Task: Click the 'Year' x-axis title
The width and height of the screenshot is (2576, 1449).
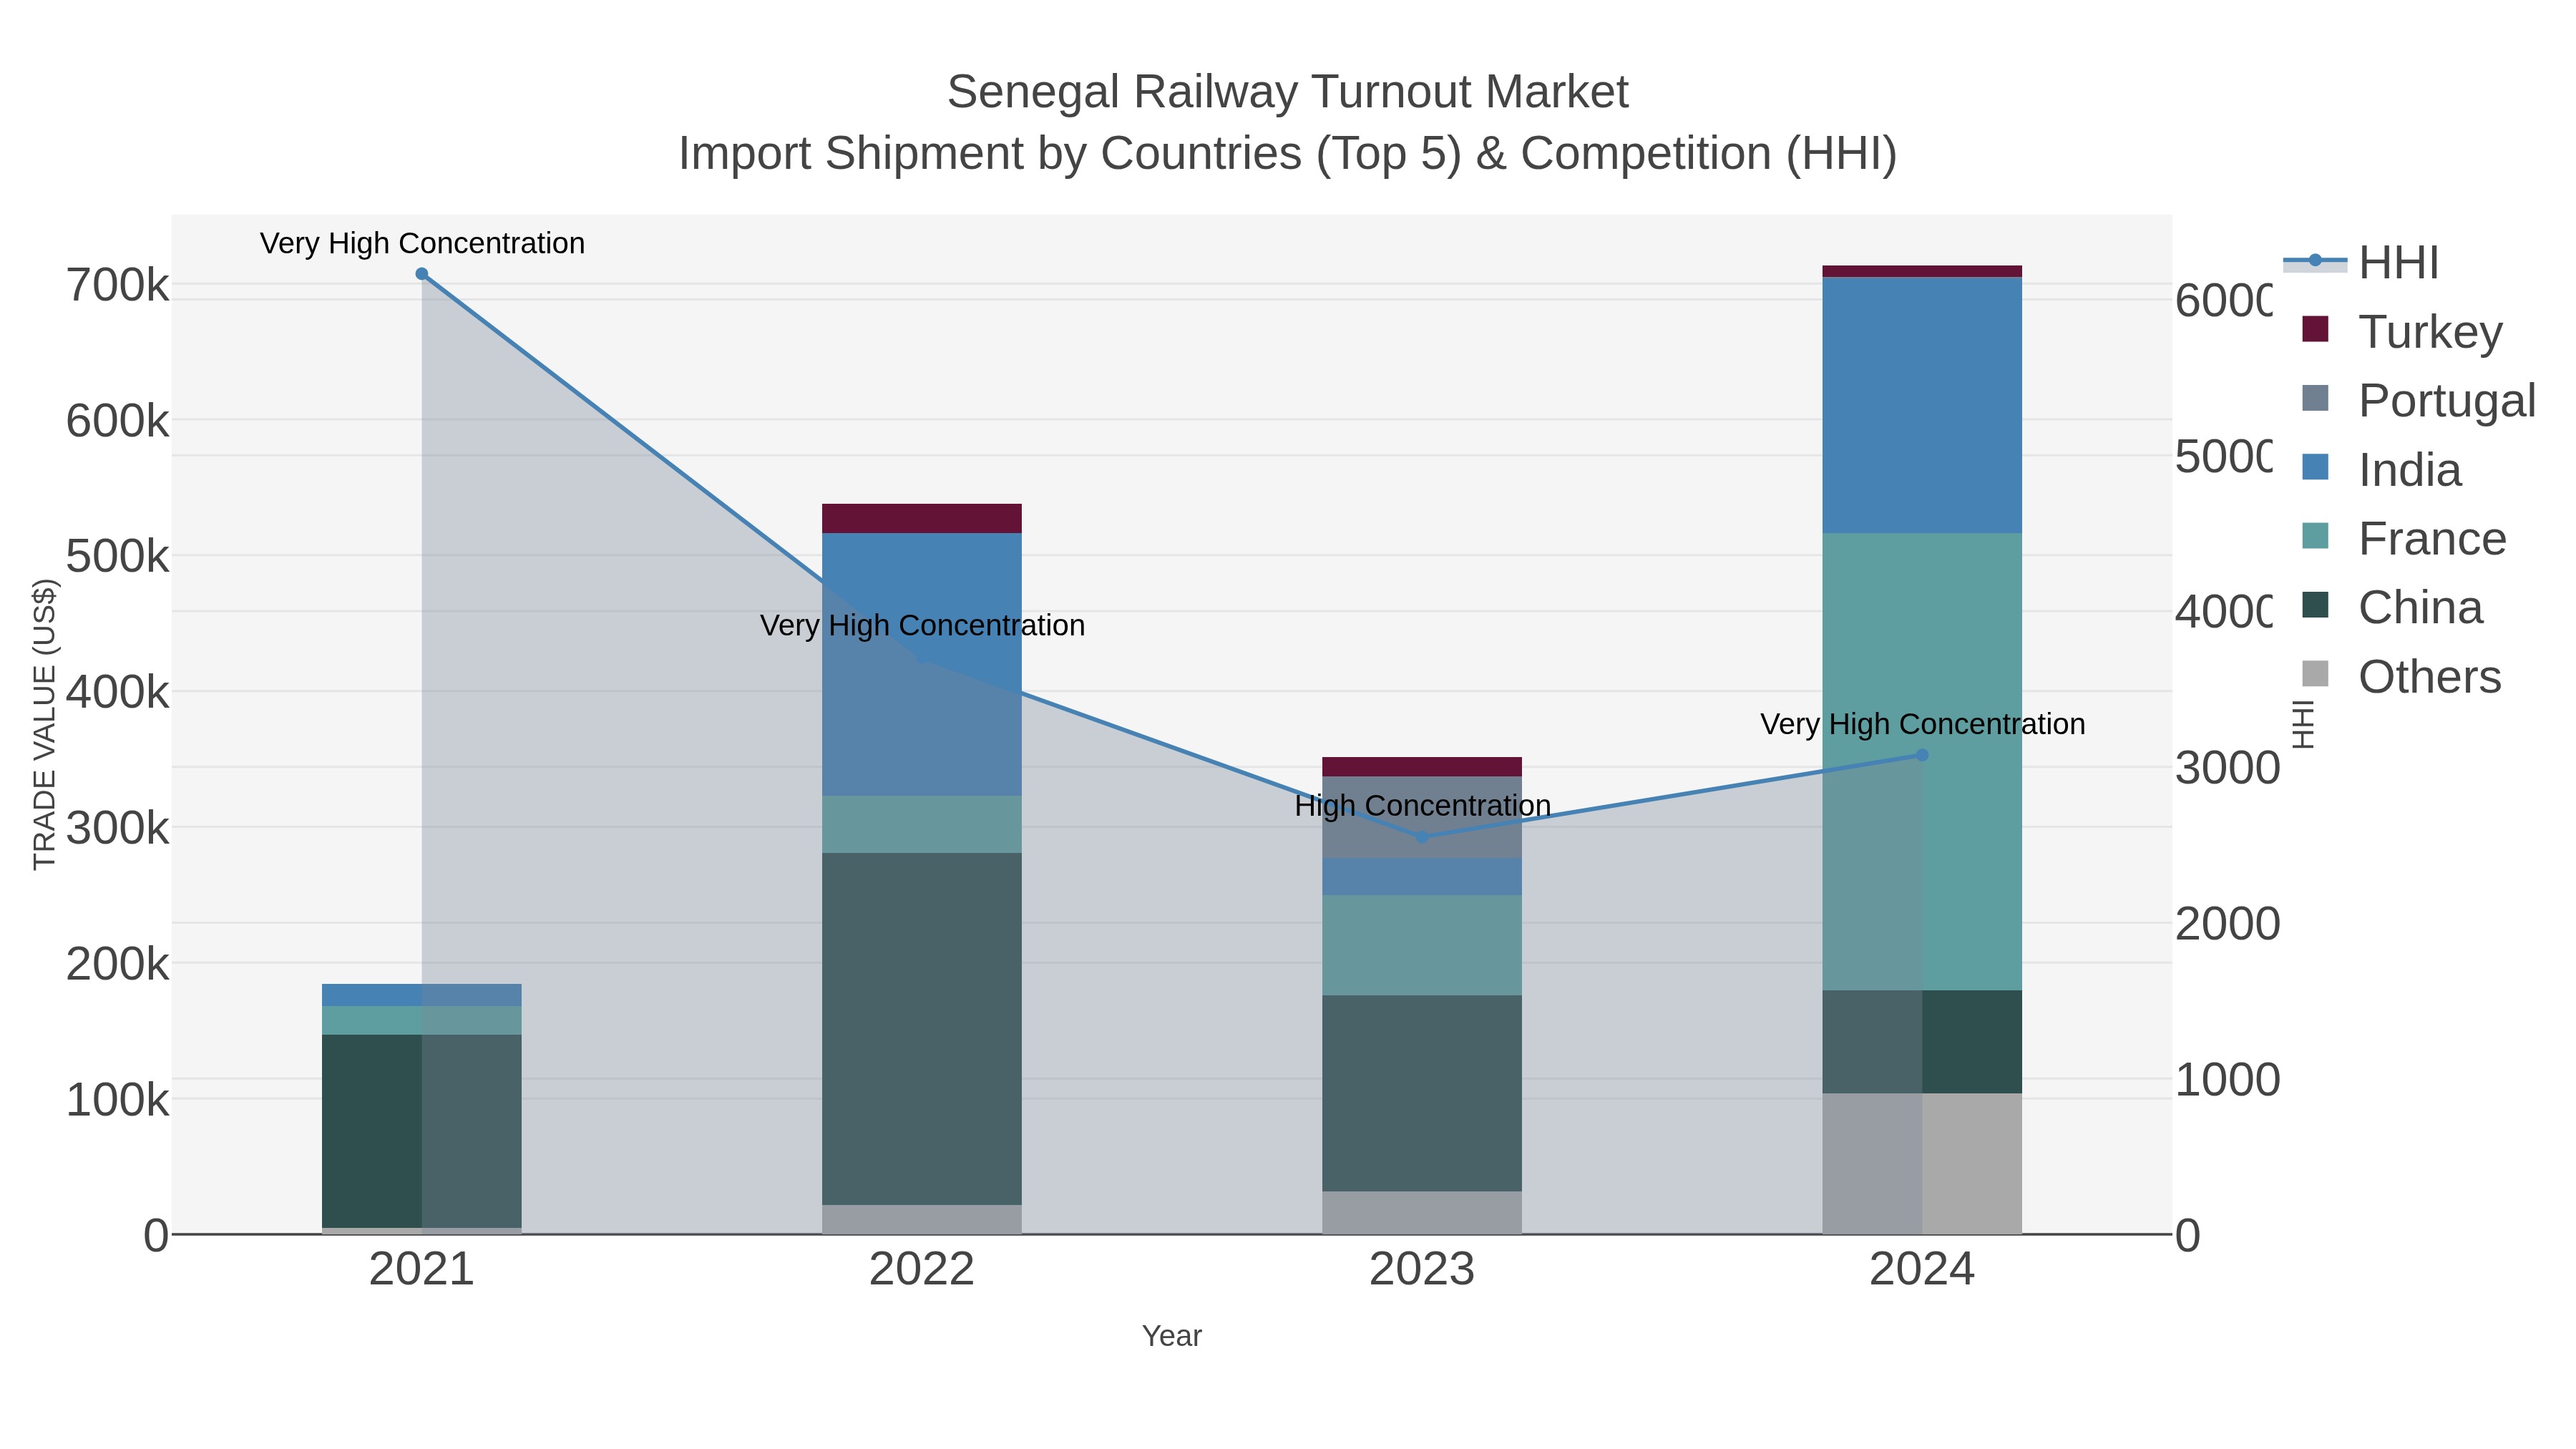Action: 1172,1336
